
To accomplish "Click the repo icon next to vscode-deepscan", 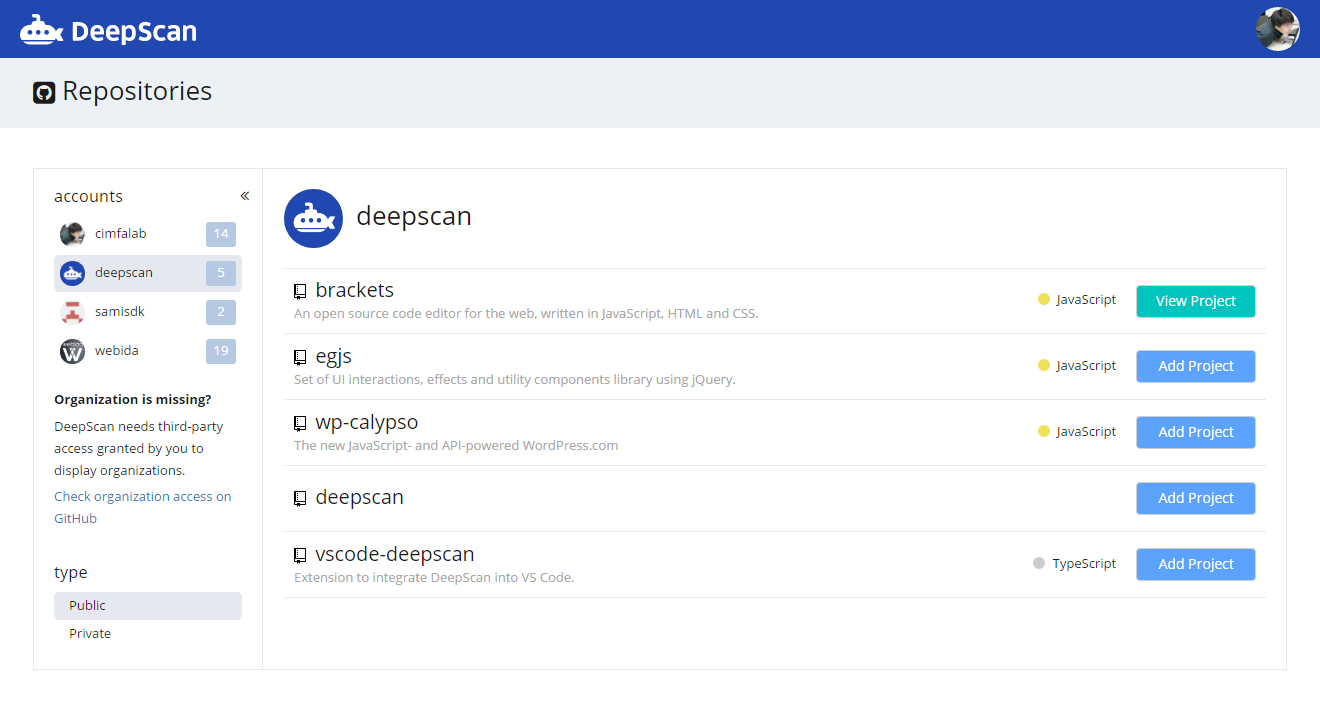I will [300, 555].
